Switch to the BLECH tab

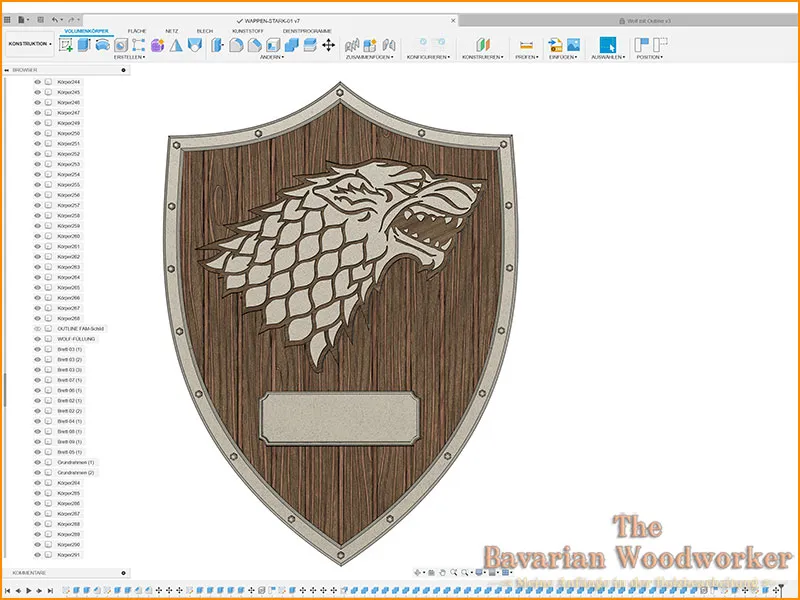(x=205, y=31)
